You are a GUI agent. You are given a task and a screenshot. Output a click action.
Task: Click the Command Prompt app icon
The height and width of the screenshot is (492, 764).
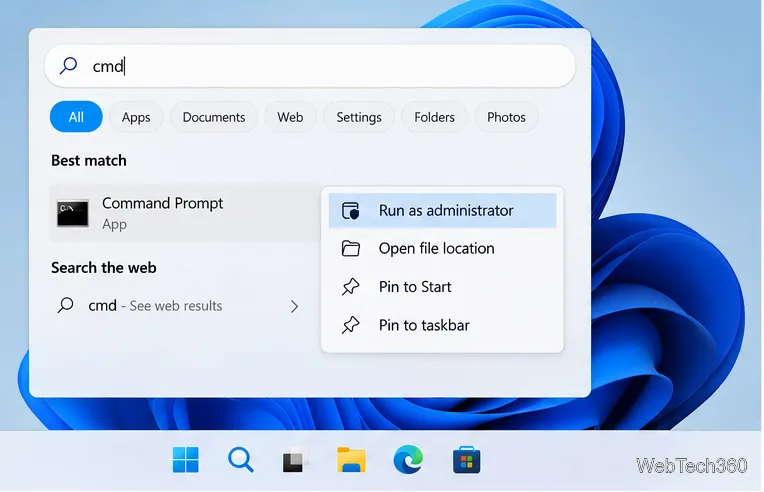[x=73, y=213]
